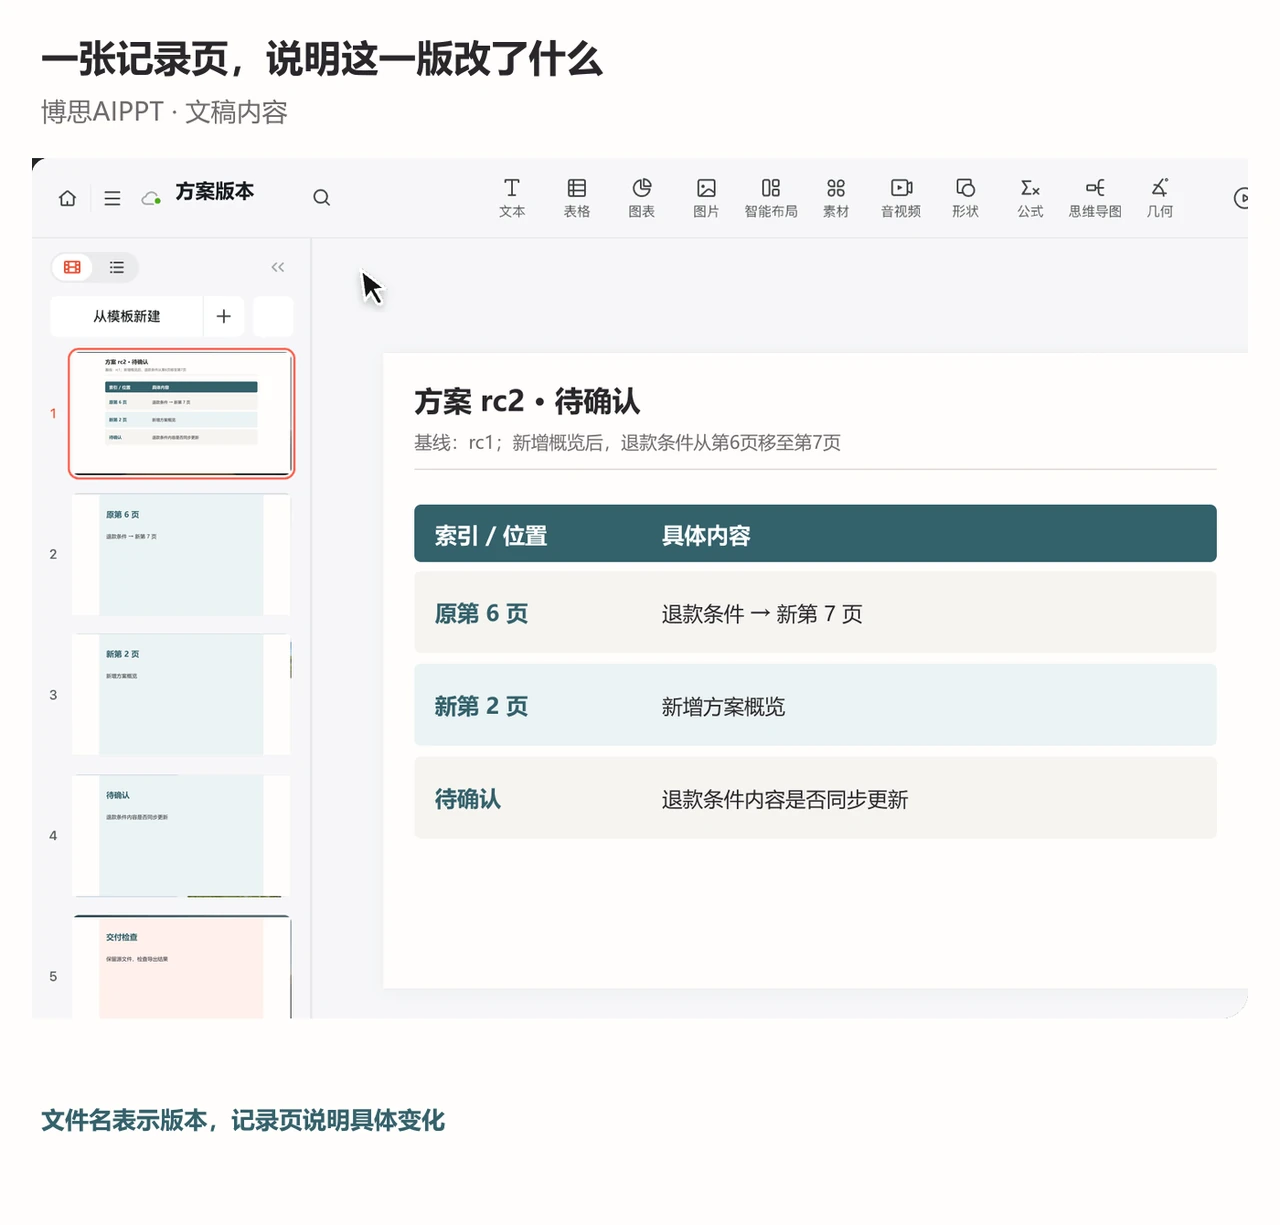Select slide 5 thumbnail 交付检查
Viewport: 1280px width, 1225px height.
point(181,968)
